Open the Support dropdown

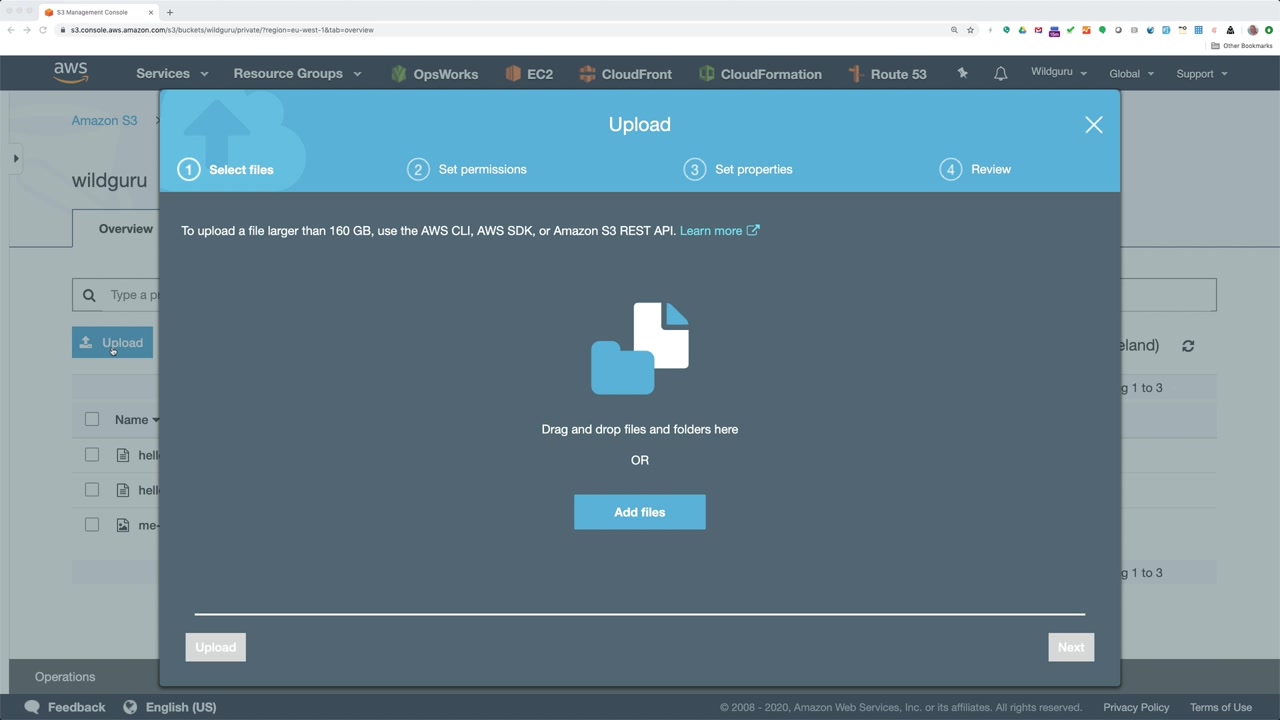(x=1201, y=74)
